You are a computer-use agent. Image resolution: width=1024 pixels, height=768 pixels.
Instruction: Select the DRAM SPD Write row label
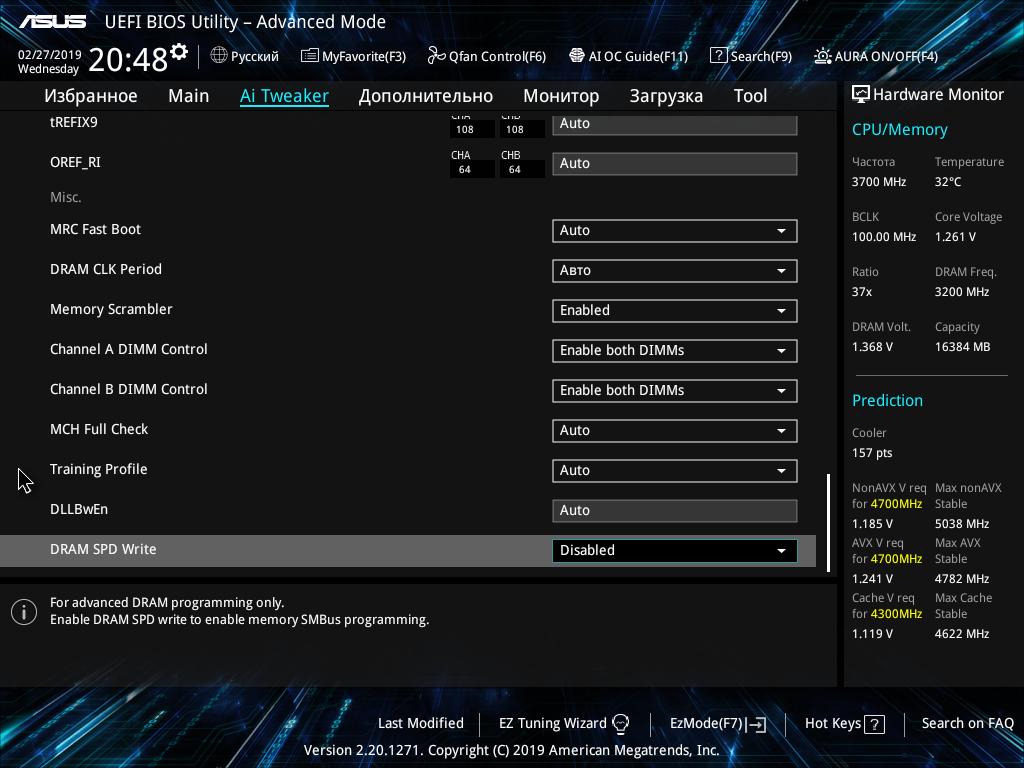tap(103, 549)
